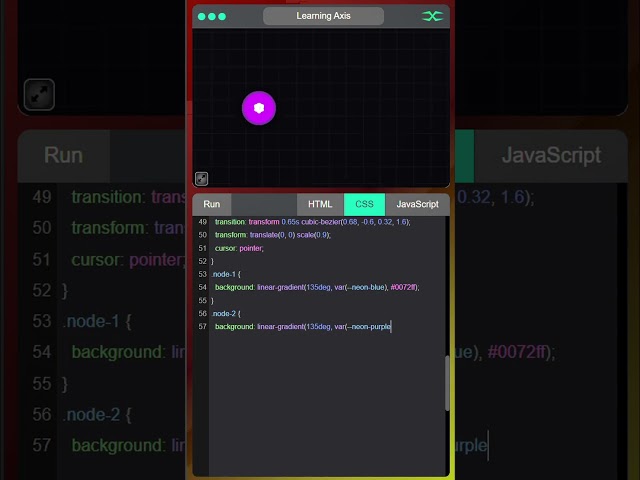The height and width of the screenshot is (480, 640).
Task: Click line 49 transition code text
Action: (313, 222)
